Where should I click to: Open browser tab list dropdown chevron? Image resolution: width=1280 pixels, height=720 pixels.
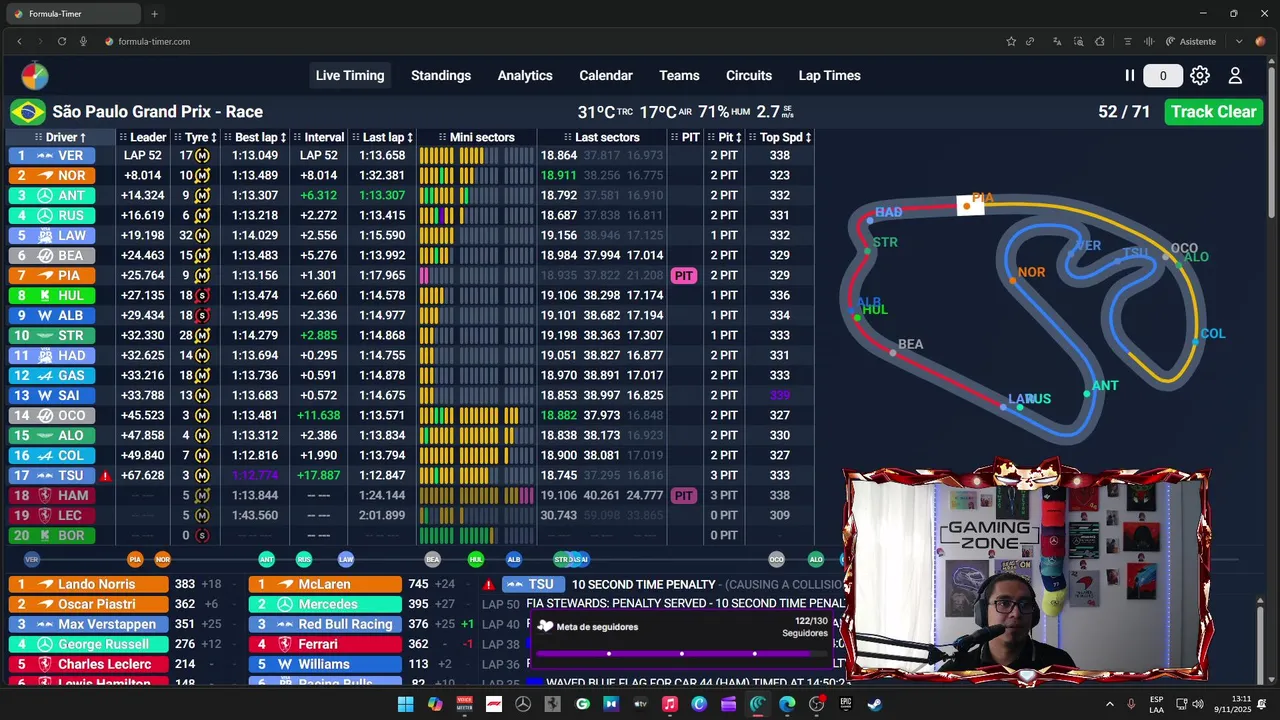(1238, 41)
